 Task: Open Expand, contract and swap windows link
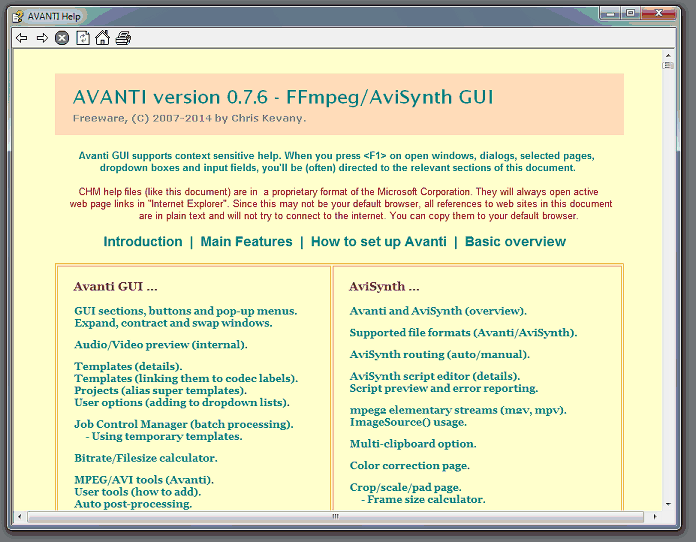tap(173, 323)
